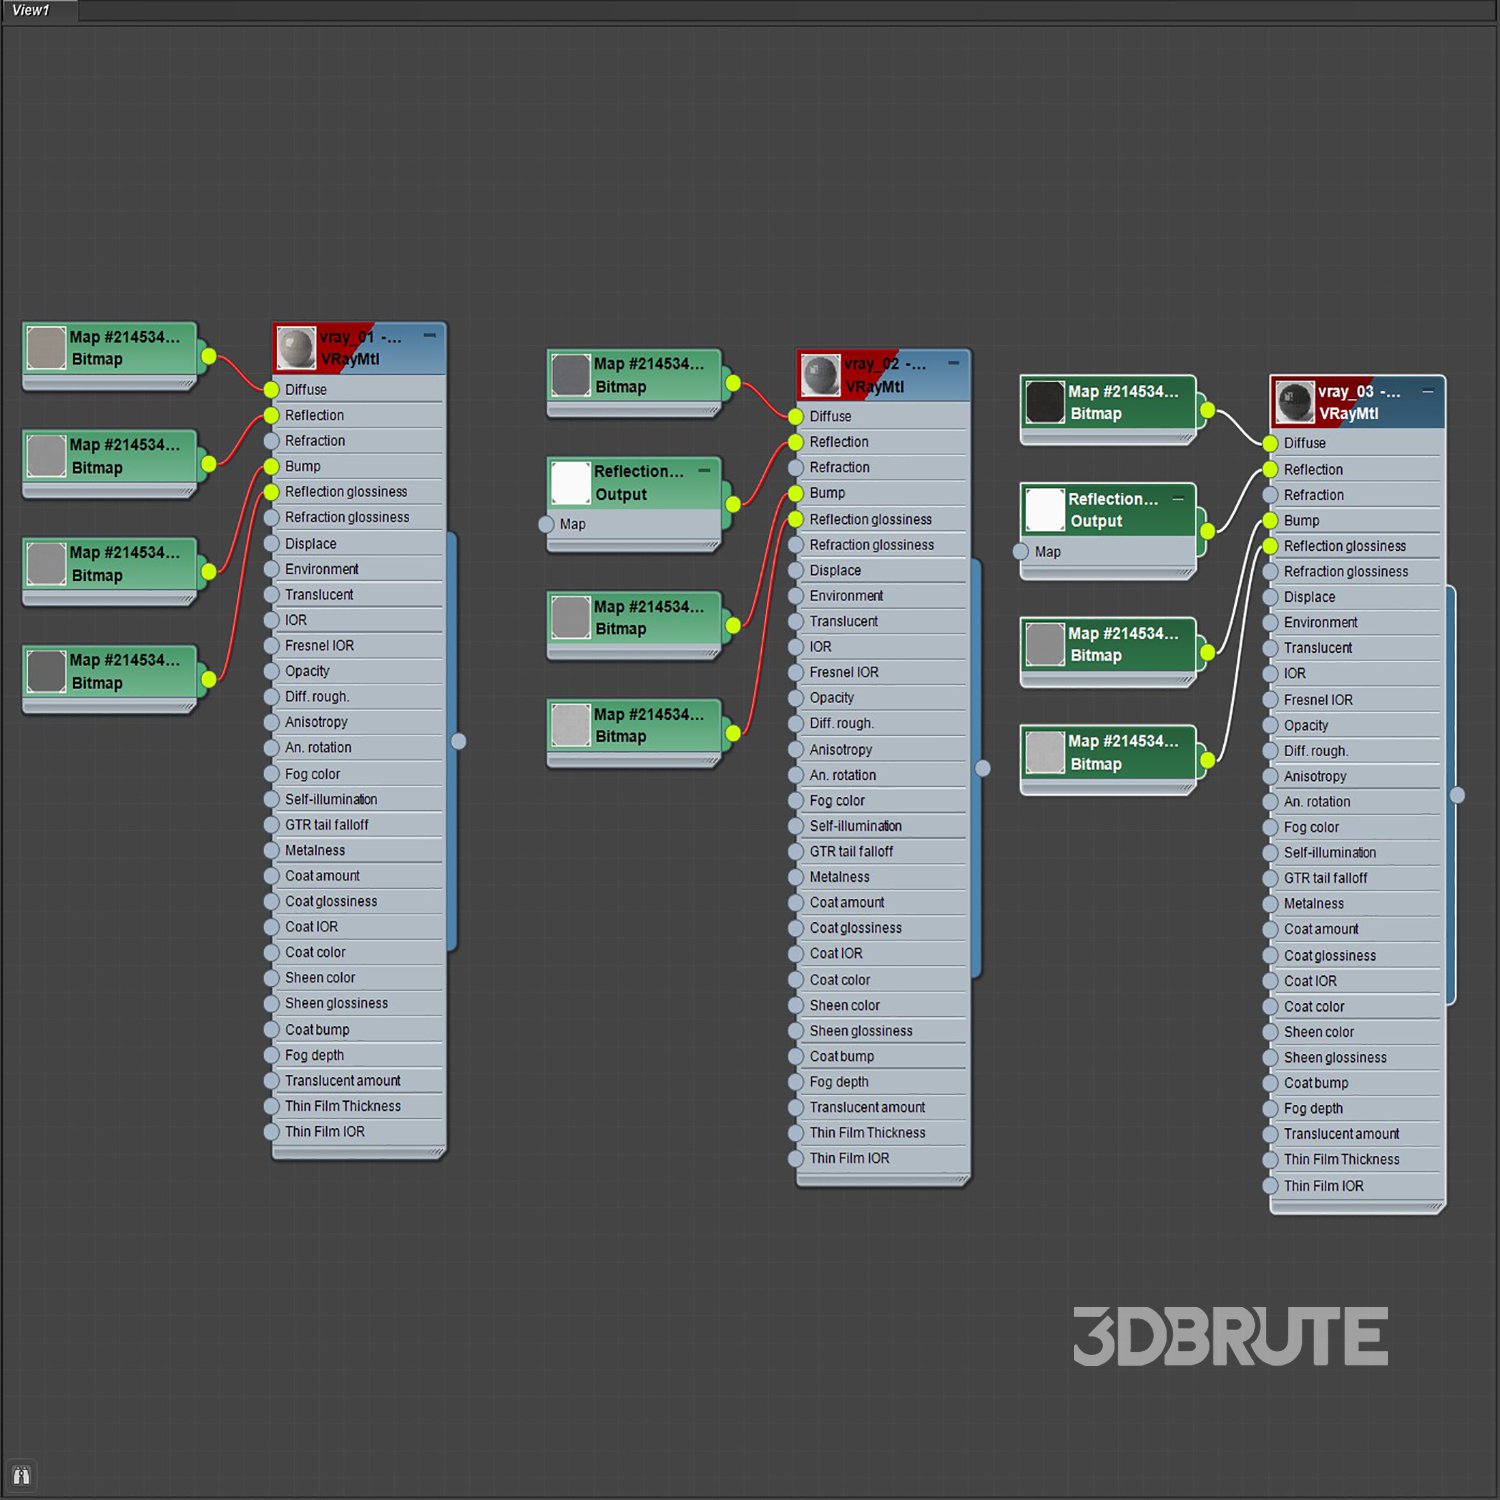1500x1500 pixels.
Task: Click the output socket of vray_02 node
Action: coord(983,768)
